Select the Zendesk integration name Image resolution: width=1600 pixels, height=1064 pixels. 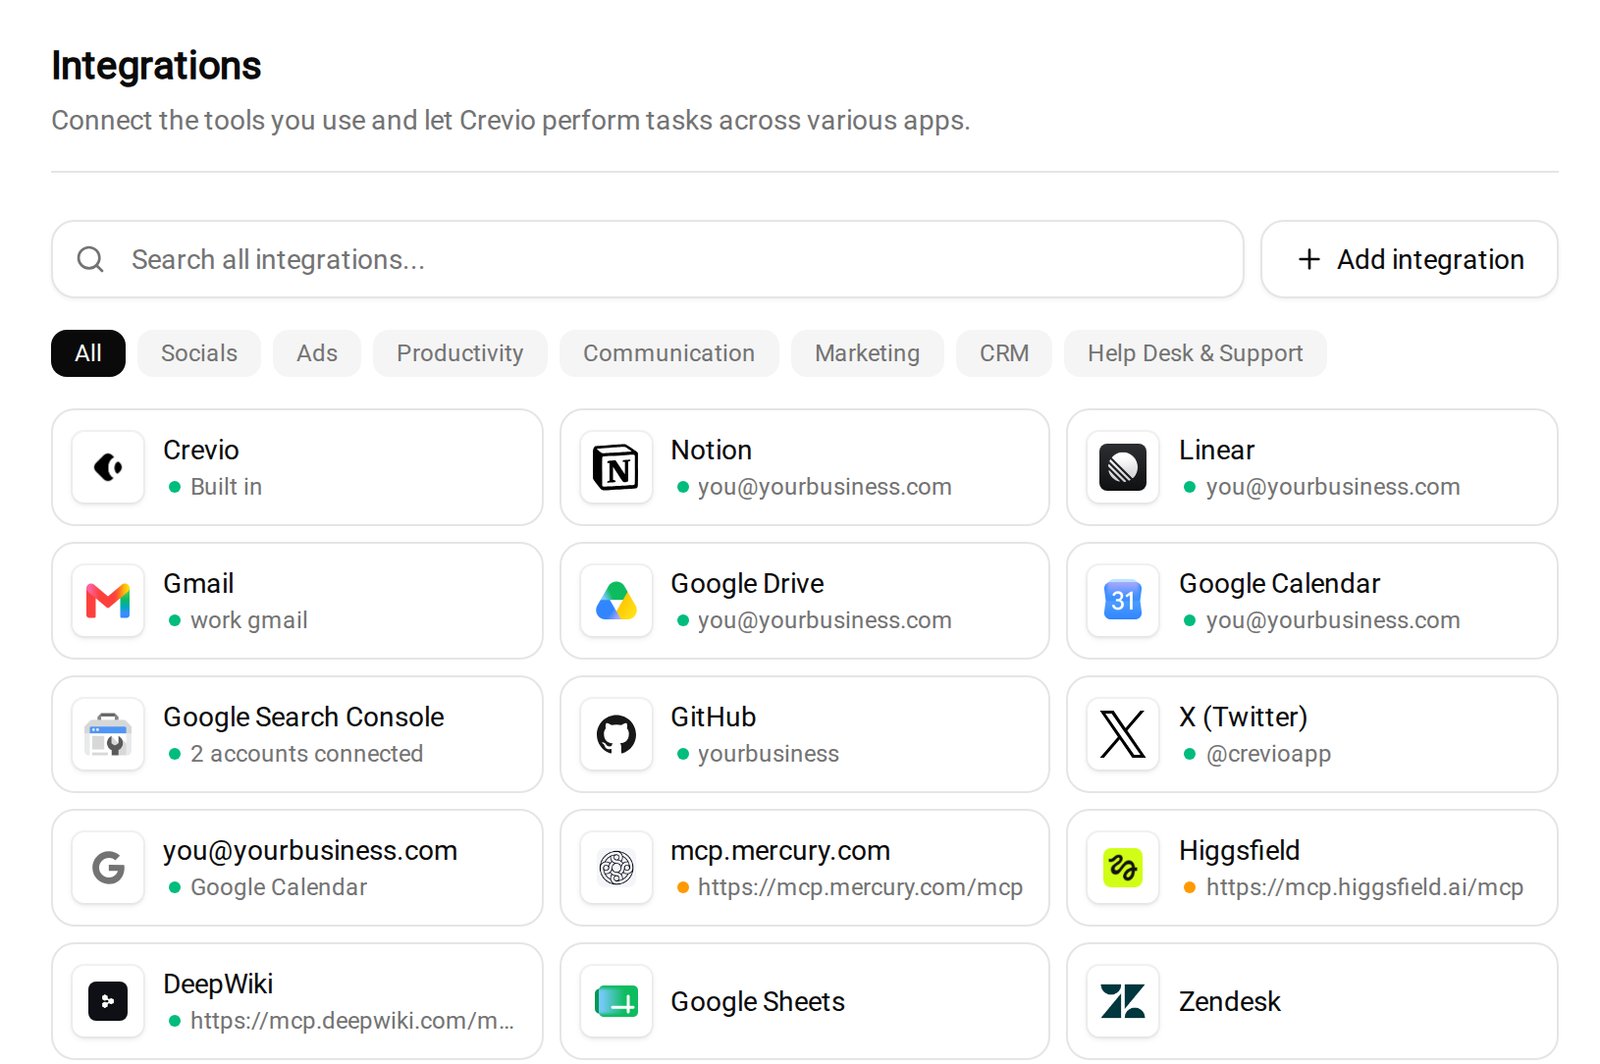click(1230, 1002)
